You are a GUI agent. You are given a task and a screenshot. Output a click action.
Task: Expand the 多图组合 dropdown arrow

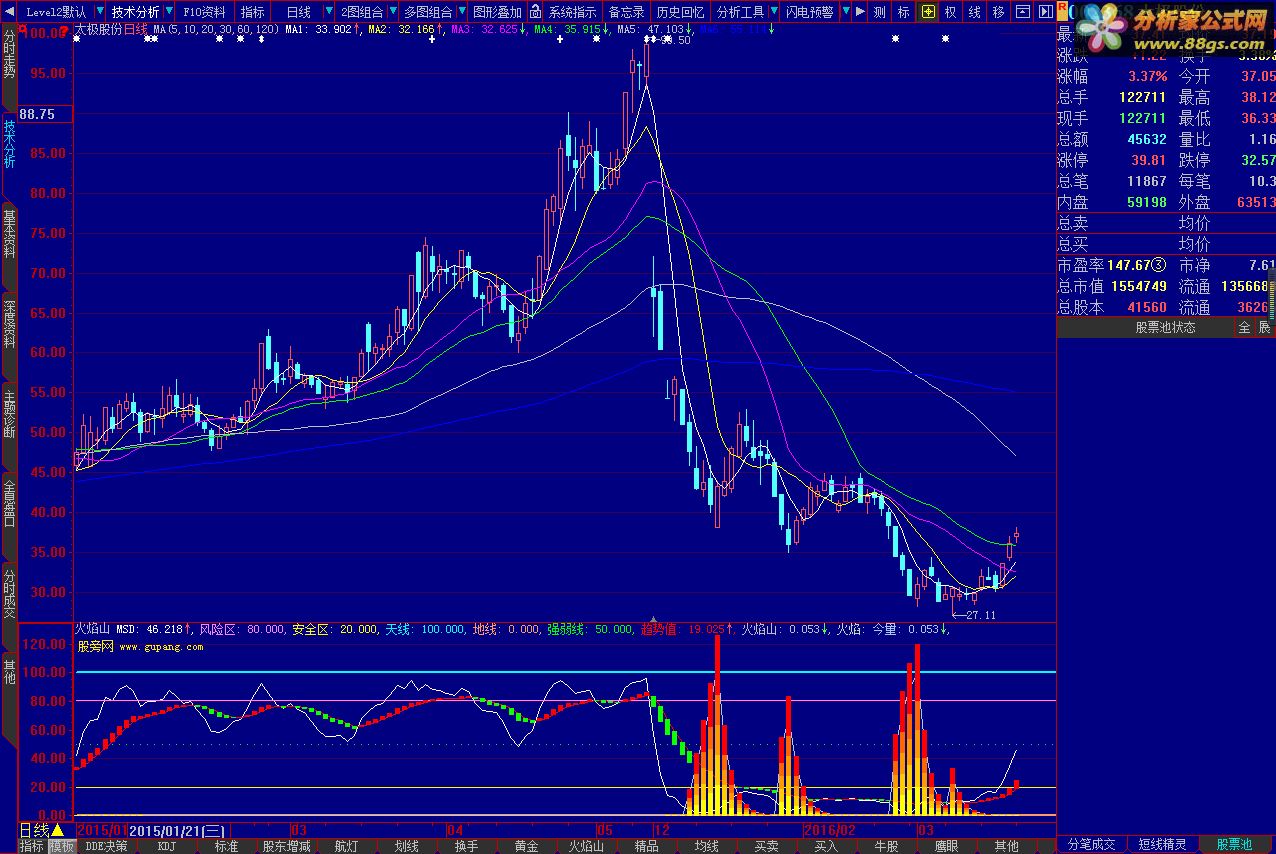coord(460,12)
